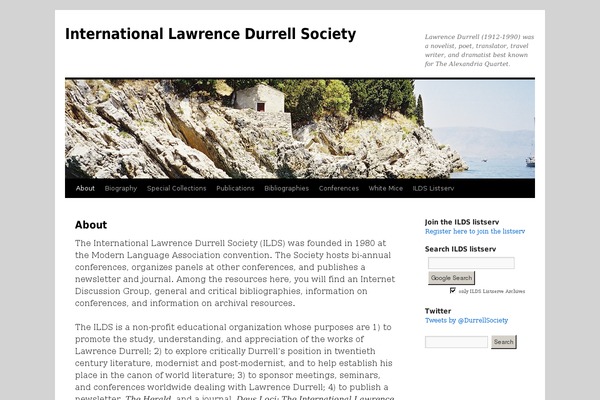Click the About page heading
This screenshot has height=400, width=600.
coord(91,225)
